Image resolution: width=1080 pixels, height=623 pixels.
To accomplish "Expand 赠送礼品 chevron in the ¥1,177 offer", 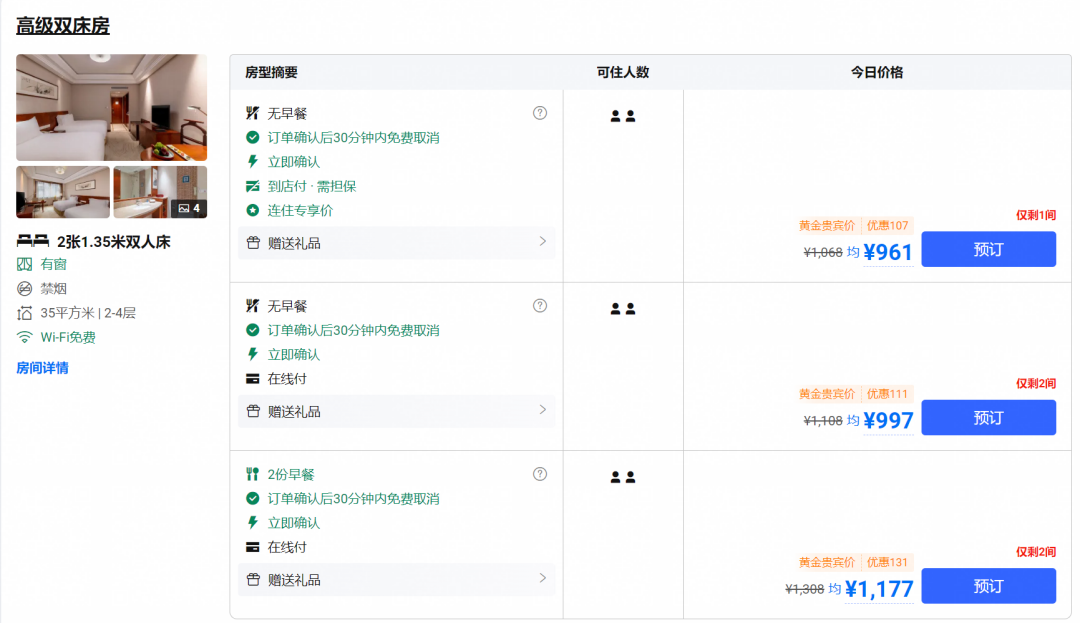I will [x=543, y=578].
